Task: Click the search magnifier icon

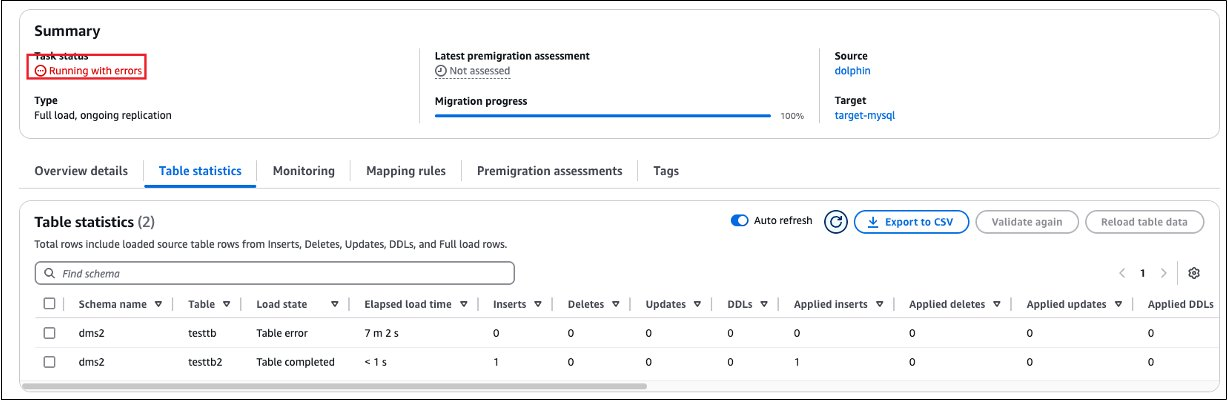Action: click(49, 273)
